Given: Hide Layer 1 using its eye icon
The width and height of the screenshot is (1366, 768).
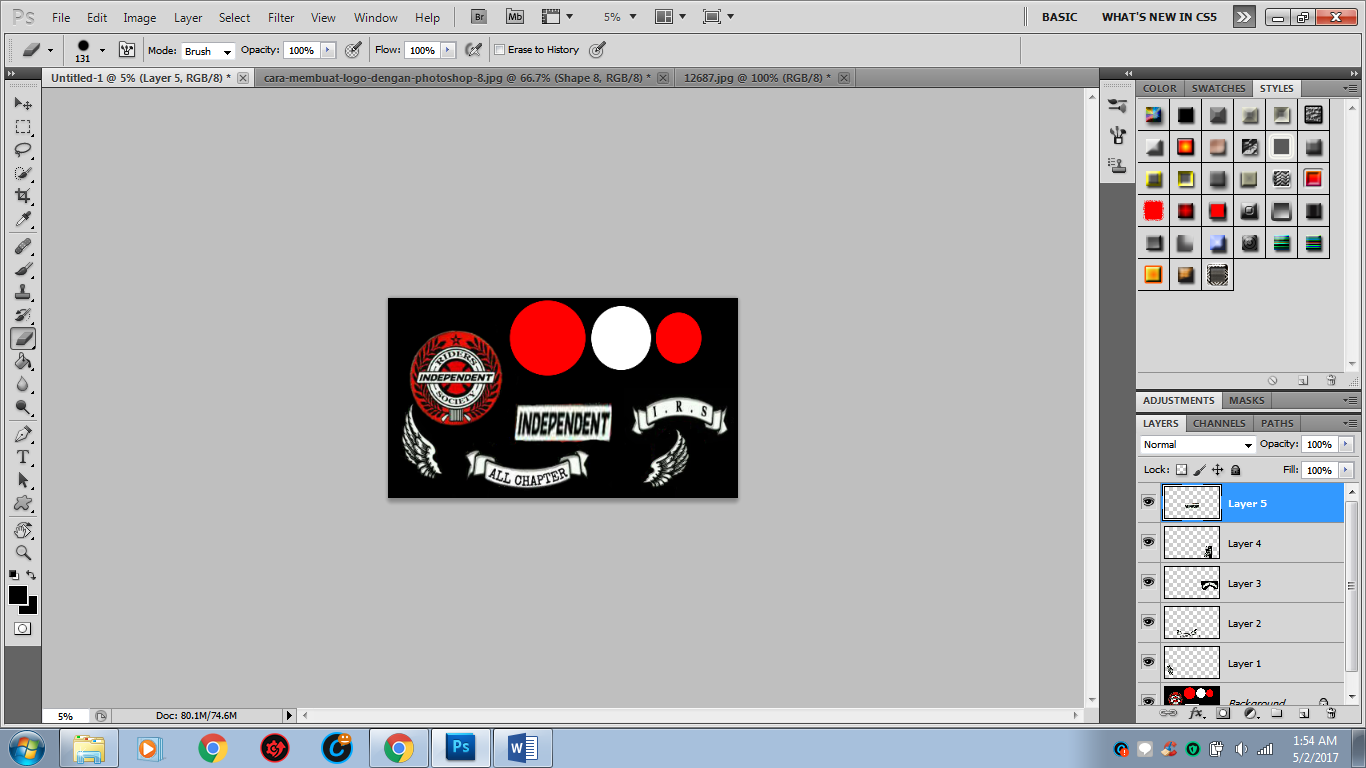Looking at the screenshot, I should [1148, 662].
